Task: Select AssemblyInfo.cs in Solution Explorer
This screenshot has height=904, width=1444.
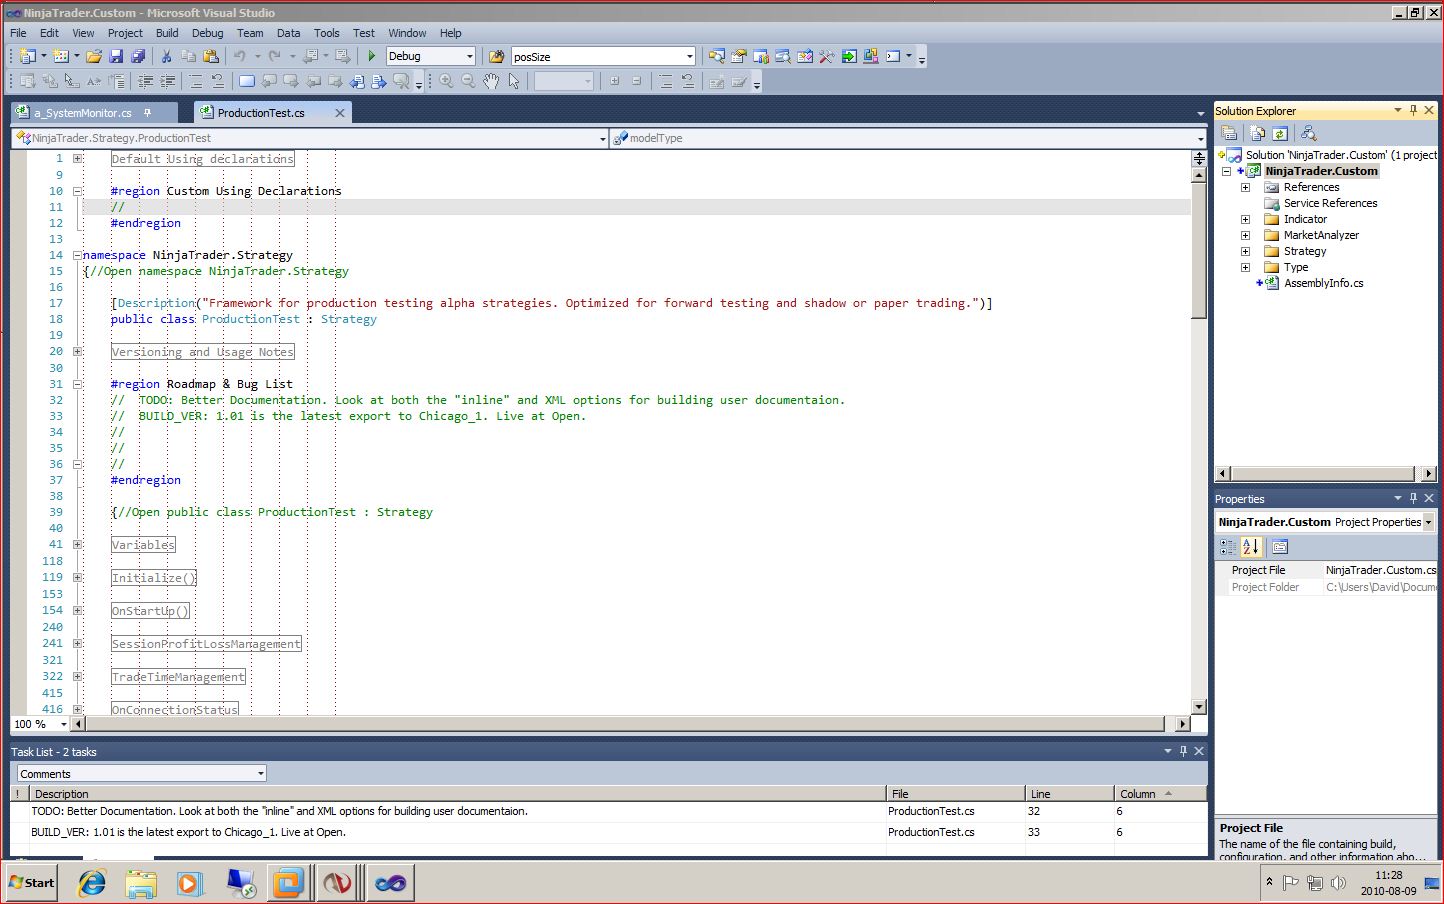Action: (1323, 283)
